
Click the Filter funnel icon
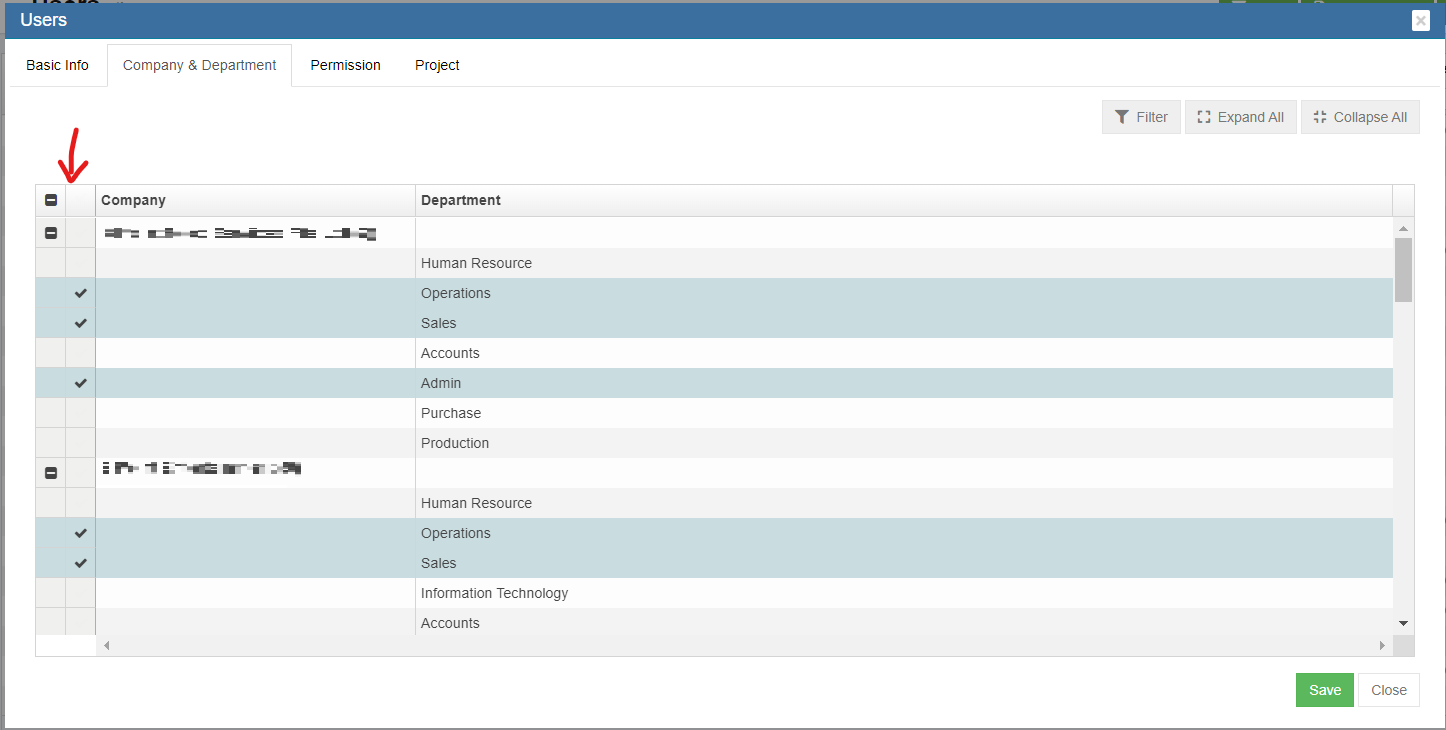click(x=1122, y=117)
